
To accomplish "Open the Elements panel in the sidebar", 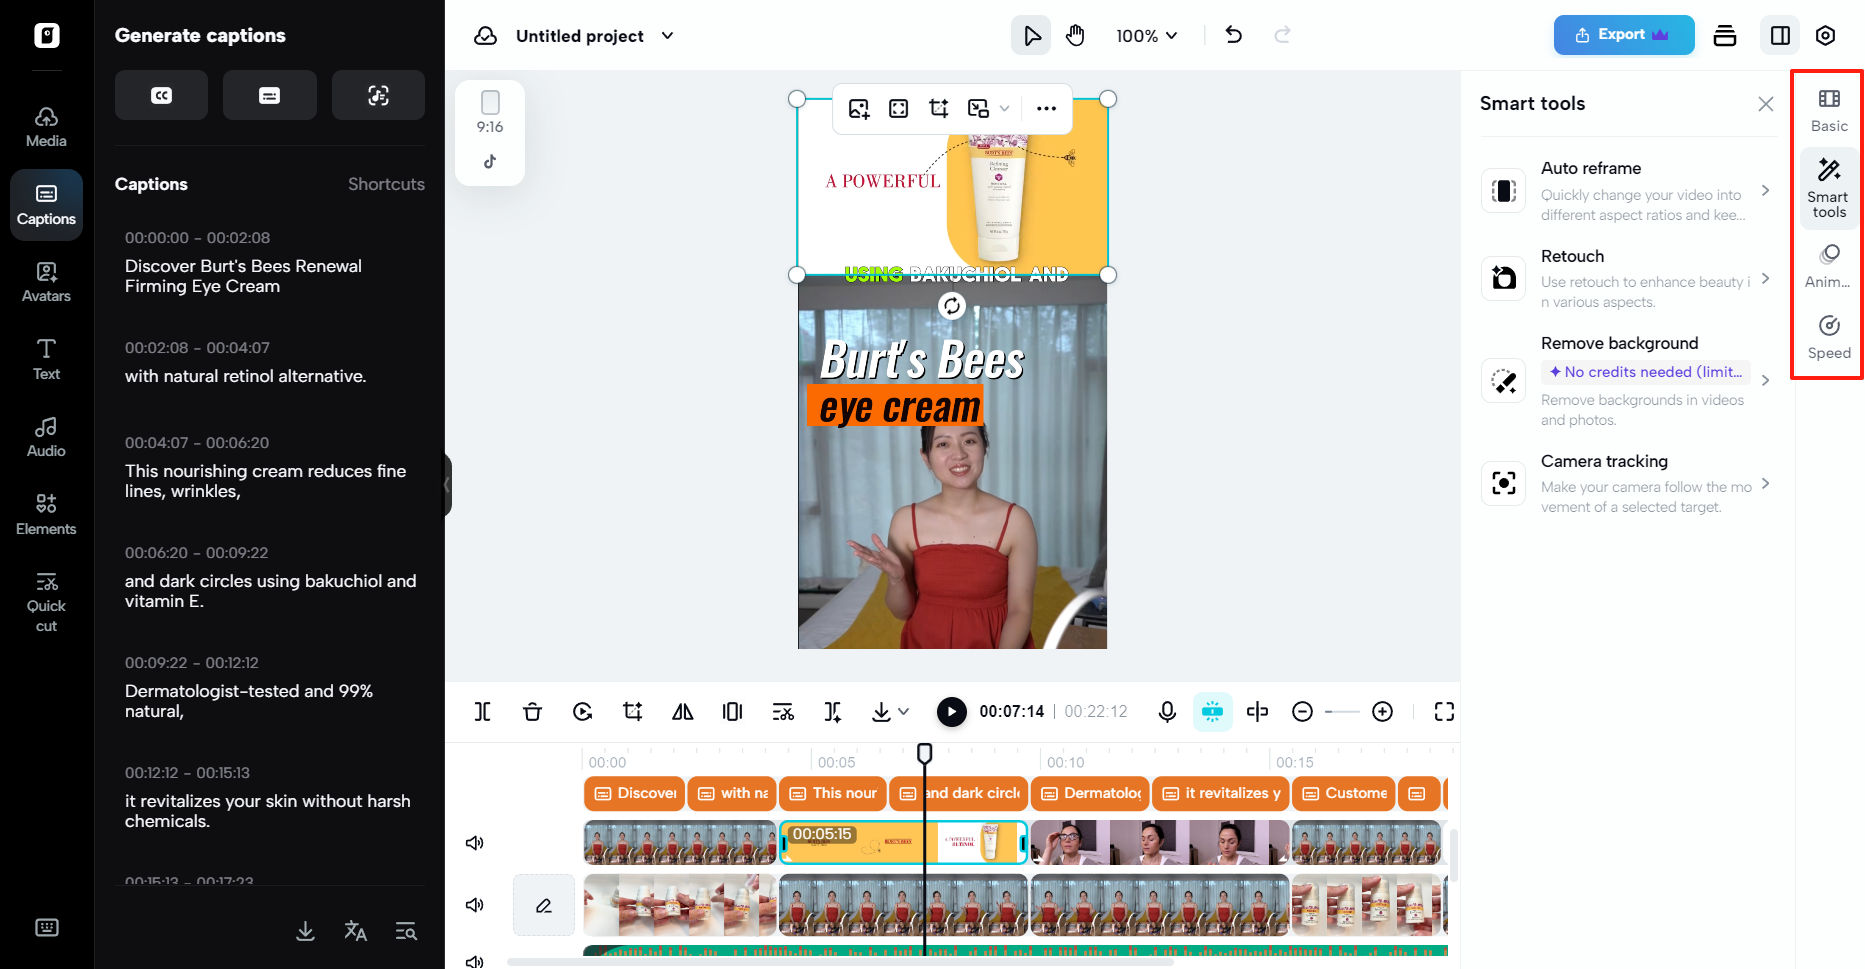I will click(x=46, y=514).
